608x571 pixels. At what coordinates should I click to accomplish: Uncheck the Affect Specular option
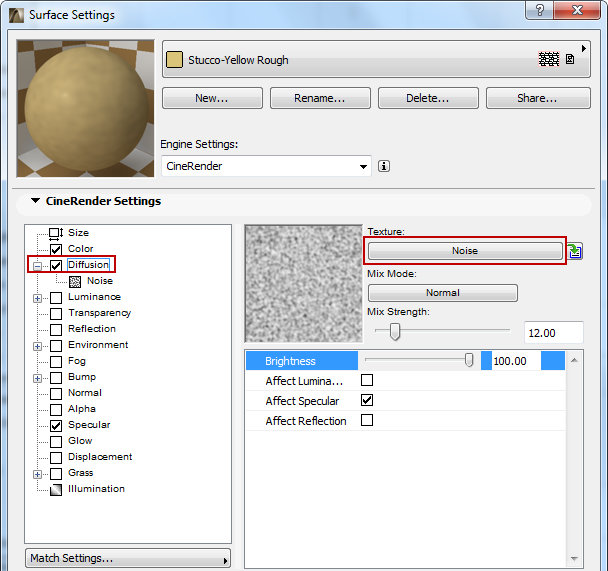[x=367, y=400]
